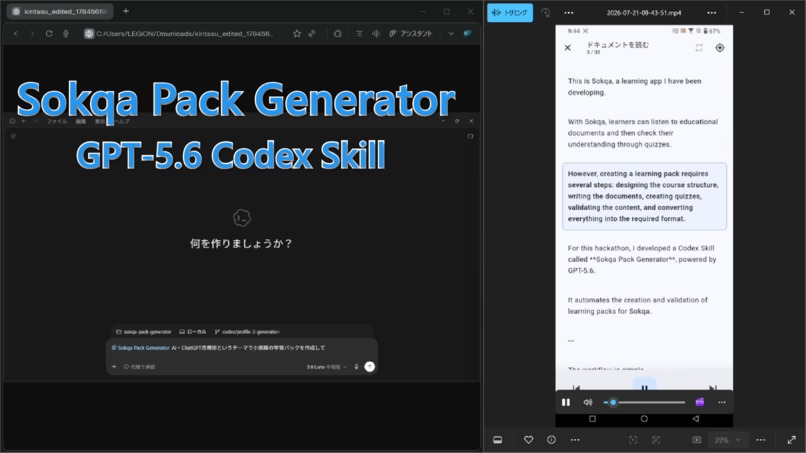Image resolution: width=806 pixels, height=453 pixels.
Task: Tap the Android recents square button
Action: pyautogui.click(x=592, y=419)
